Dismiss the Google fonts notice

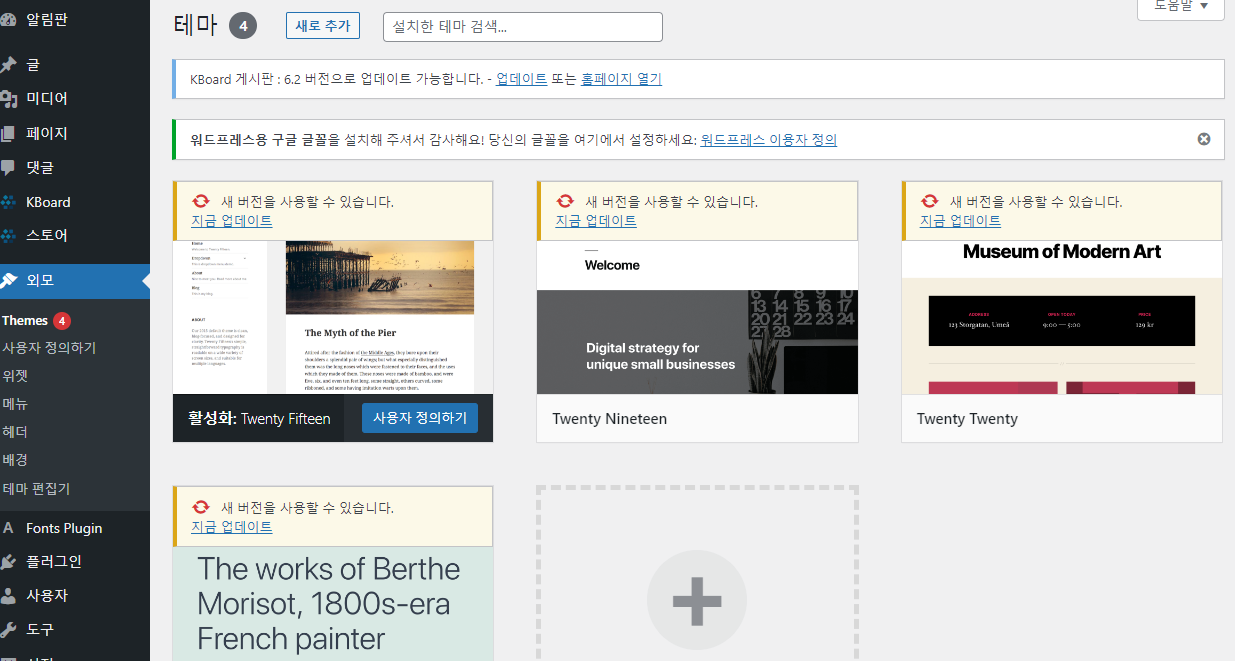tap(1204, 139)
